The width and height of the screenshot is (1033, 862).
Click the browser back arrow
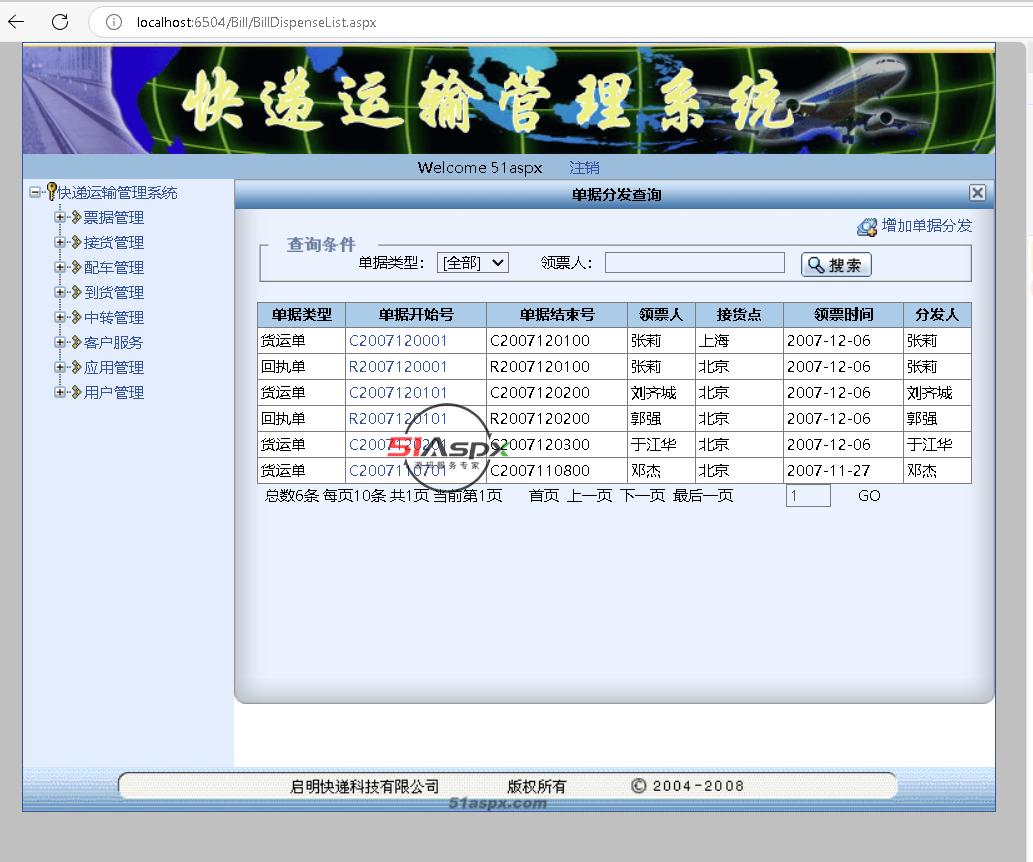(x=16, y=22)
